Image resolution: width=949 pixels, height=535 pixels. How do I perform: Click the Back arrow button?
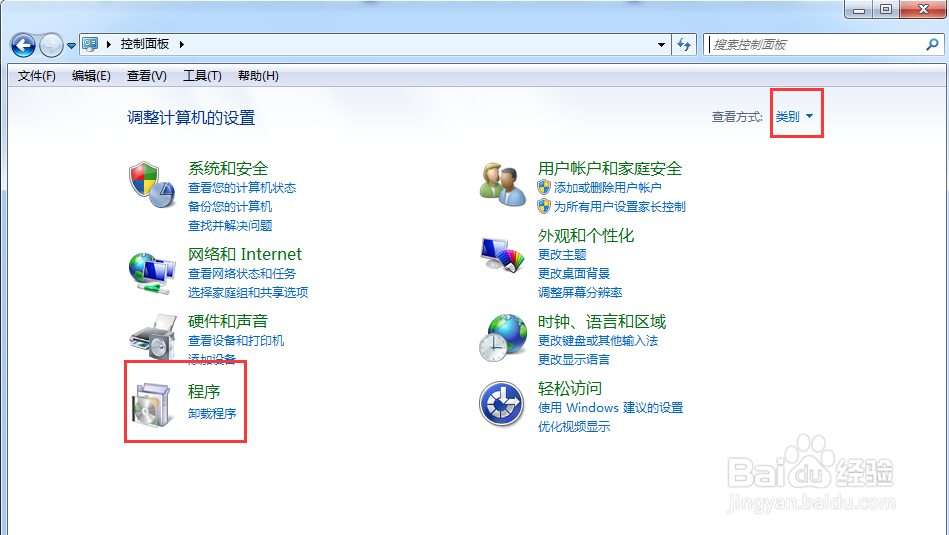(x=24, y=45)
